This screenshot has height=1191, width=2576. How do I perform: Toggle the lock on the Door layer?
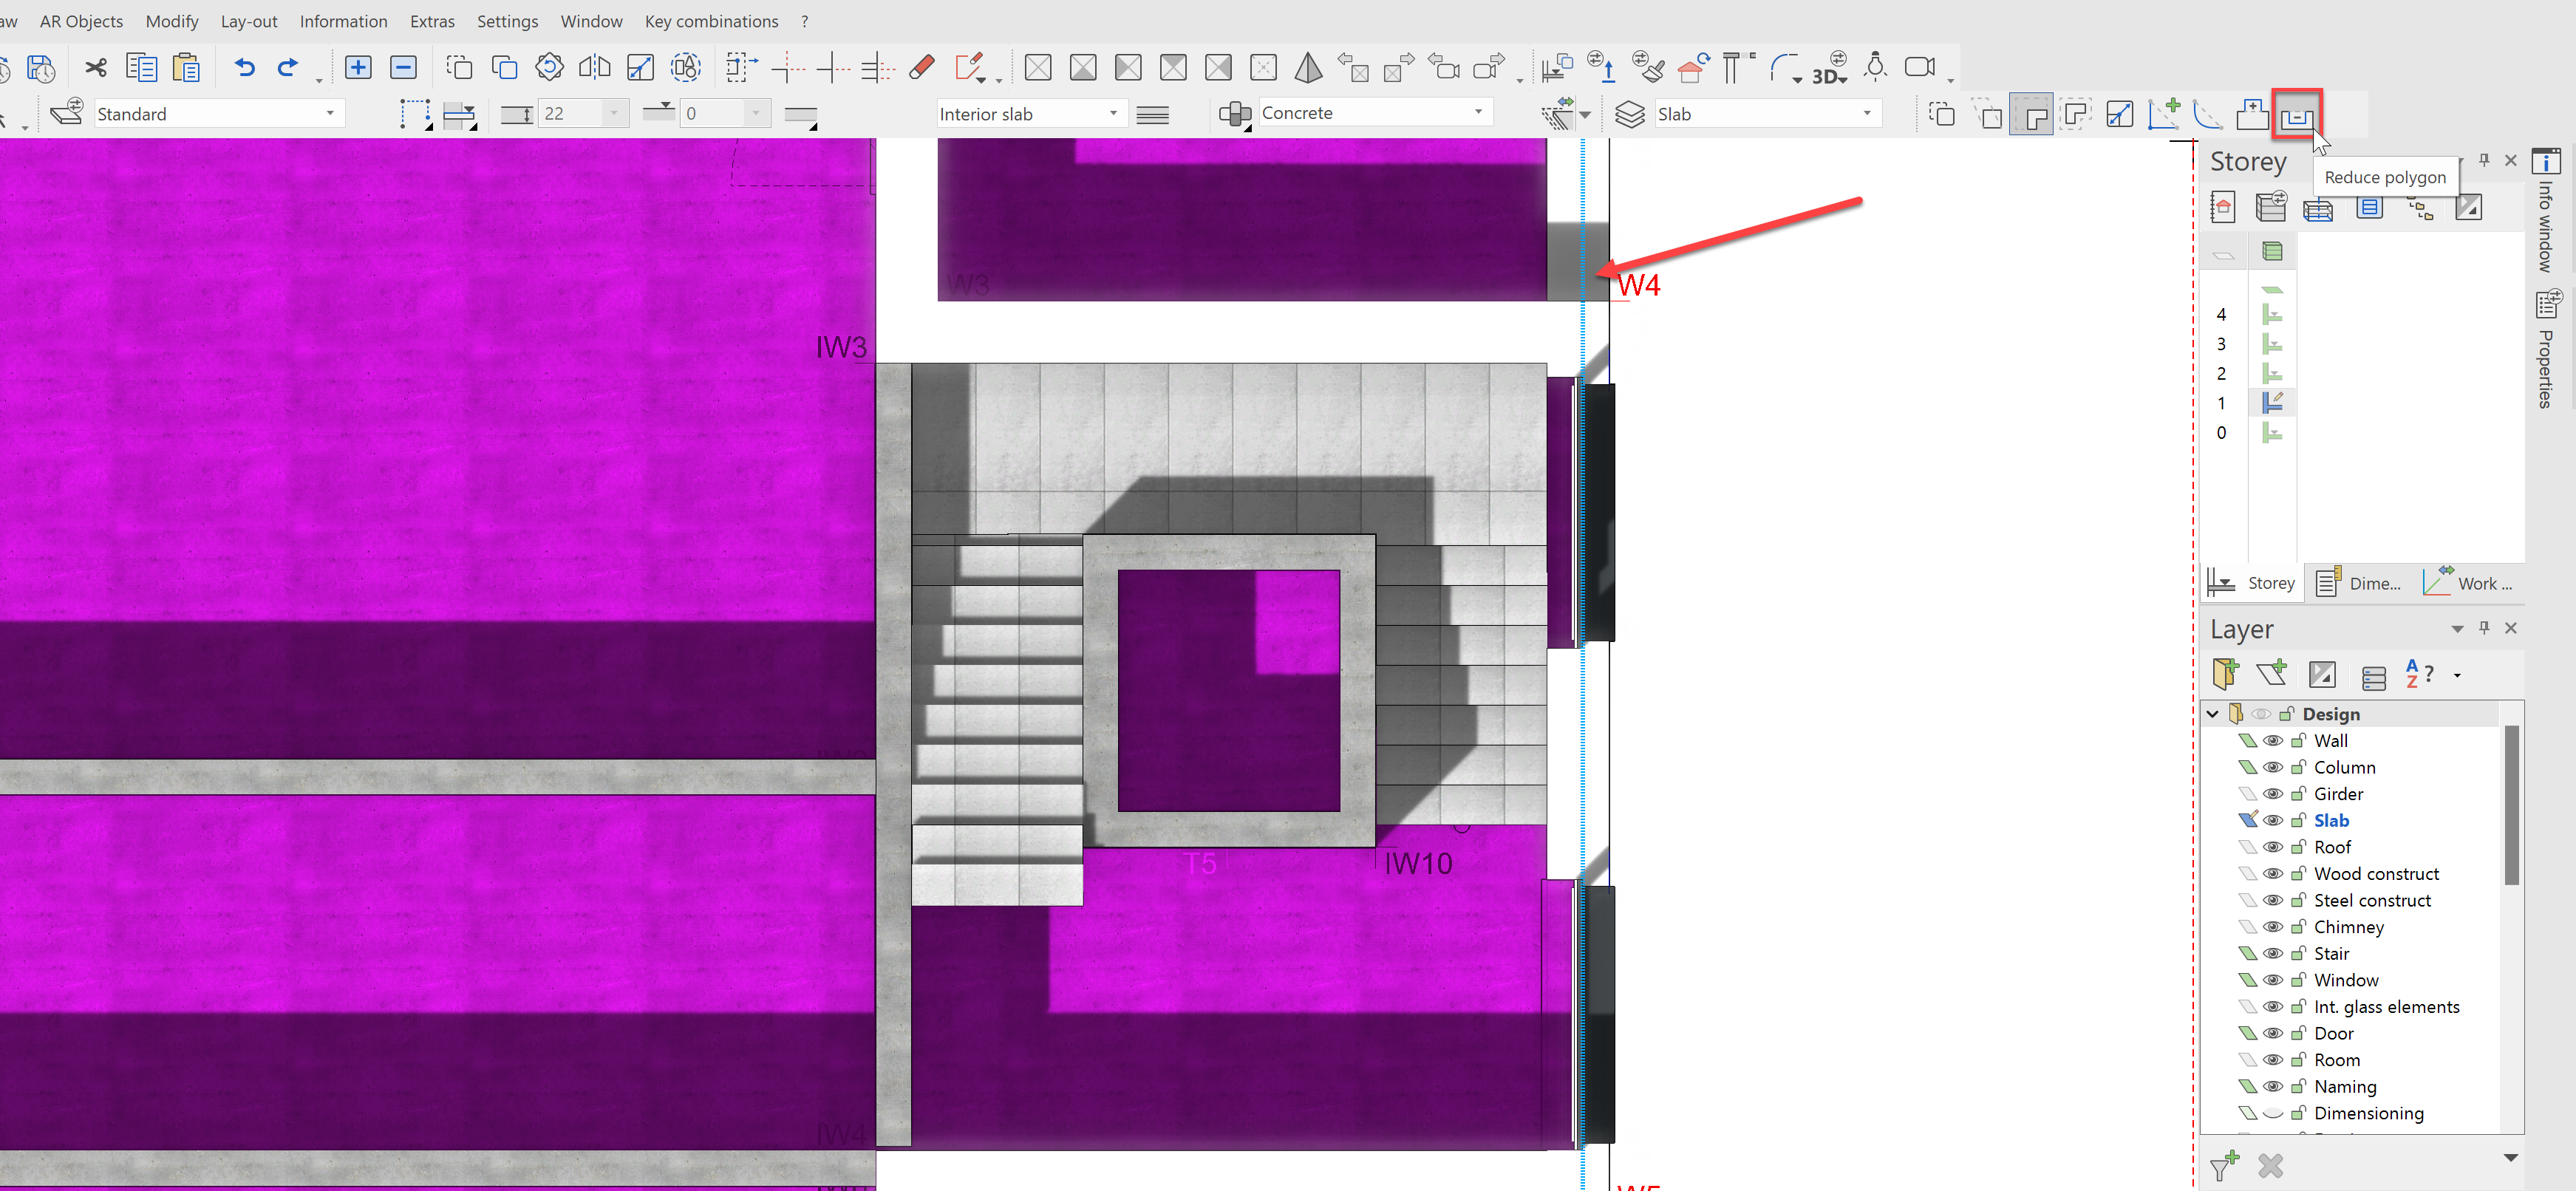[2298, 1033]
